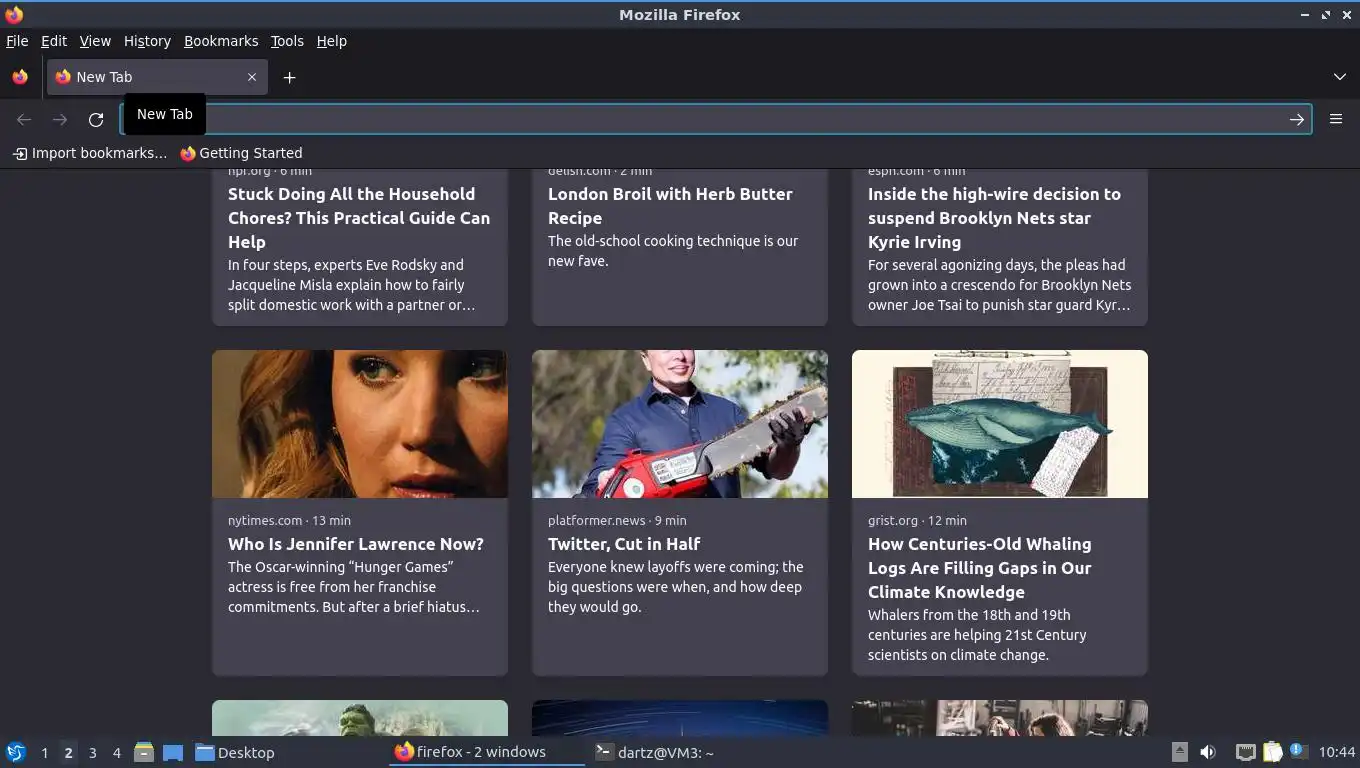1360x768 pixels.
Task: Click 'nytimes.com · 13 min' source text
Action: pyautogui.click(x=289, y=520)
